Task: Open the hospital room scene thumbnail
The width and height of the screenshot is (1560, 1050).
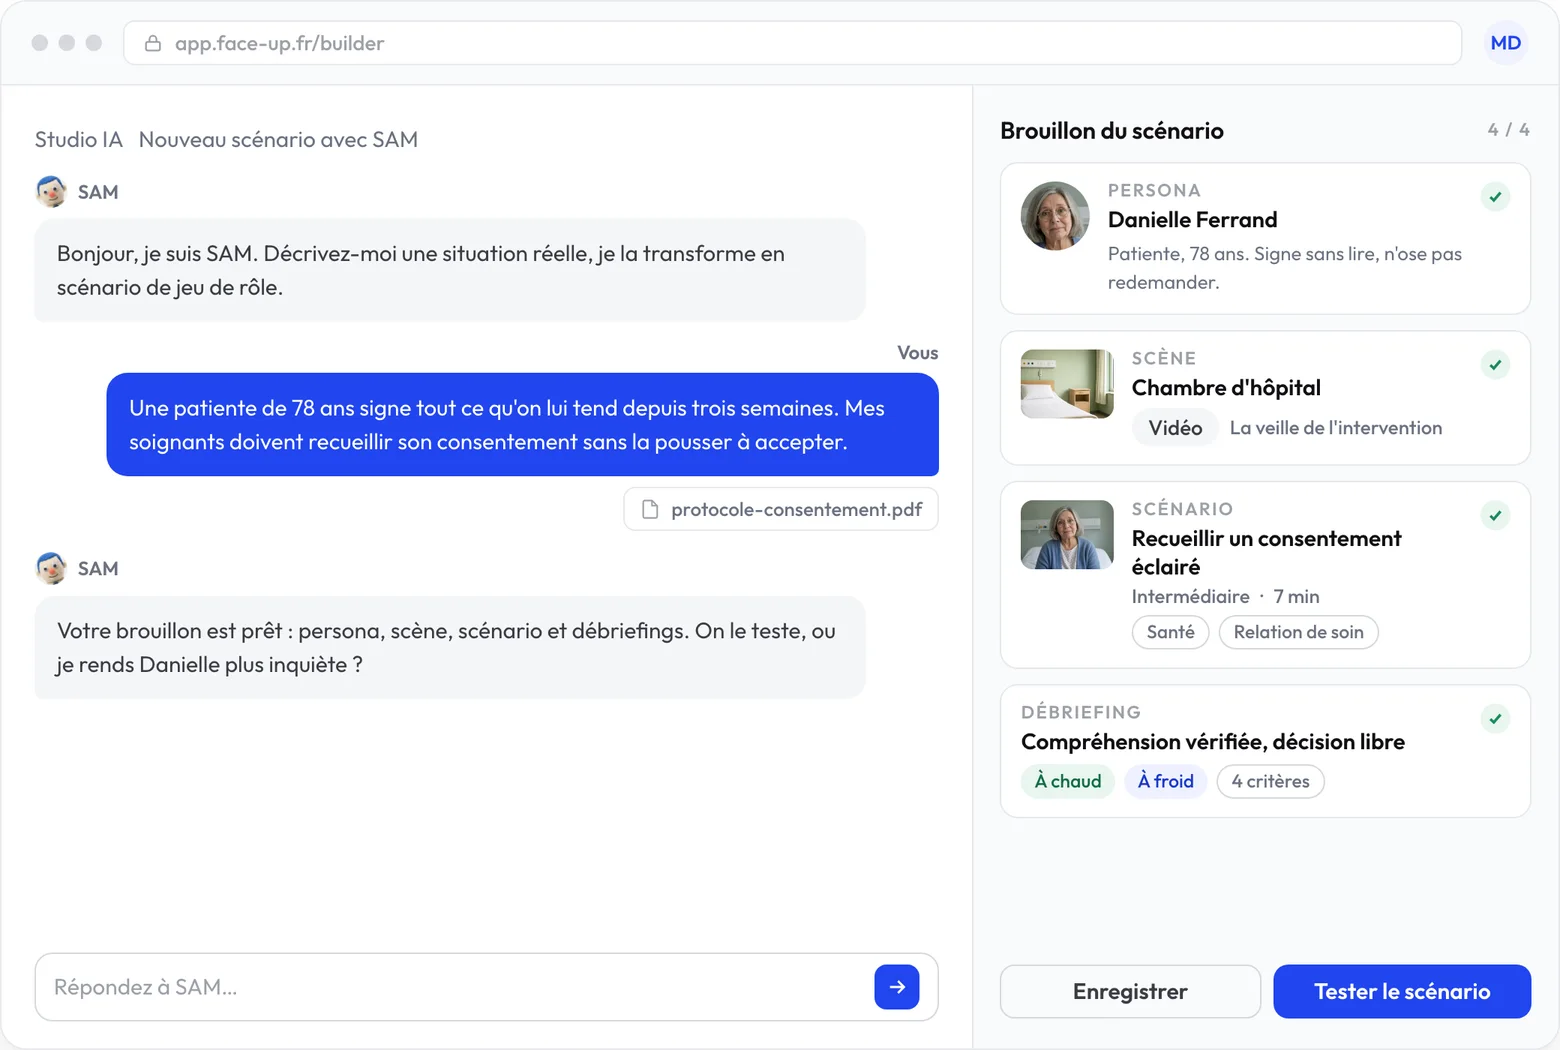Action: tap(1067, 384)
